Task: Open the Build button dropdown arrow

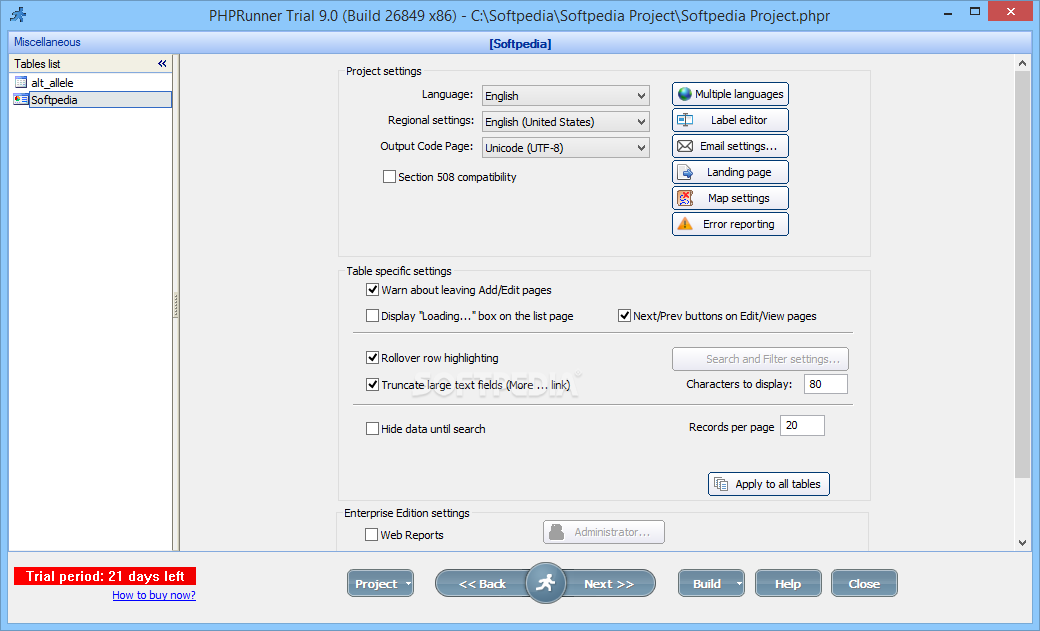Action: (x=739, y=584)
